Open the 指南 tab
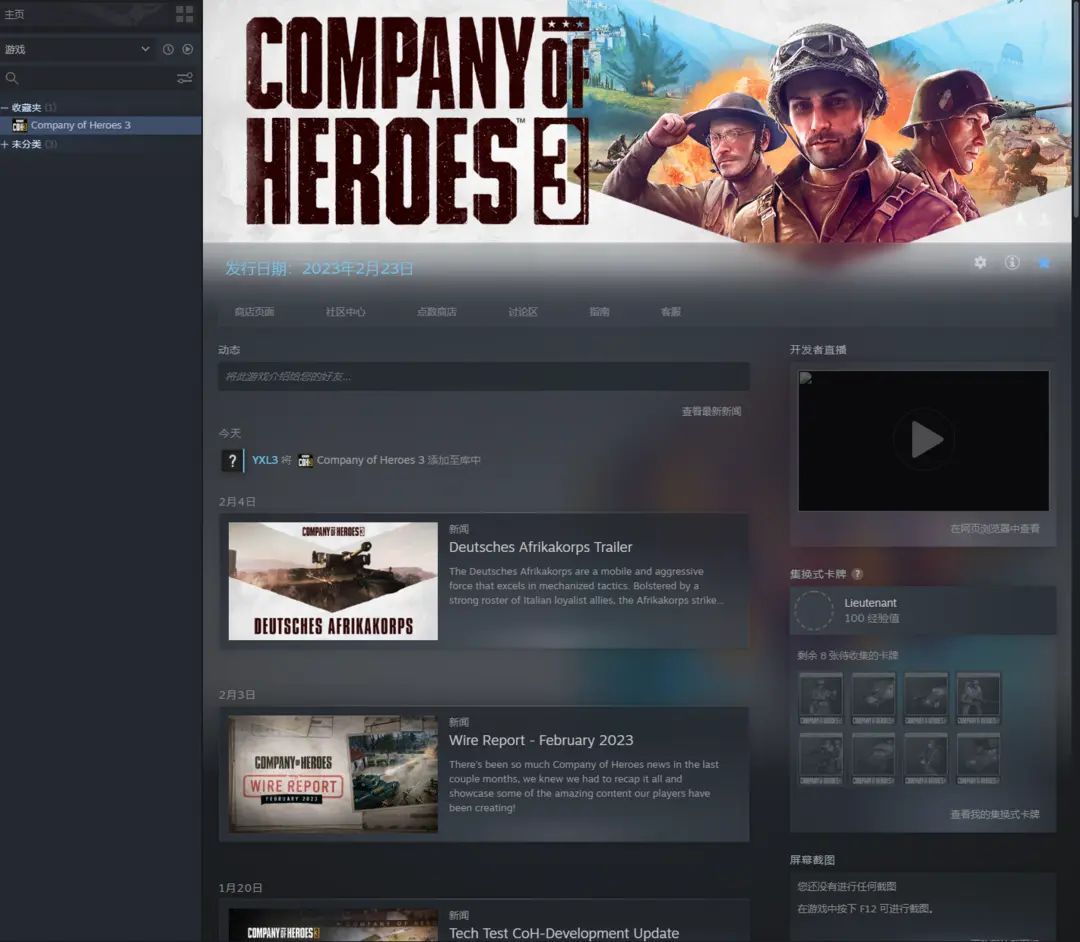Viewport: 1080px width, 942px height. (x=599, y=312)
